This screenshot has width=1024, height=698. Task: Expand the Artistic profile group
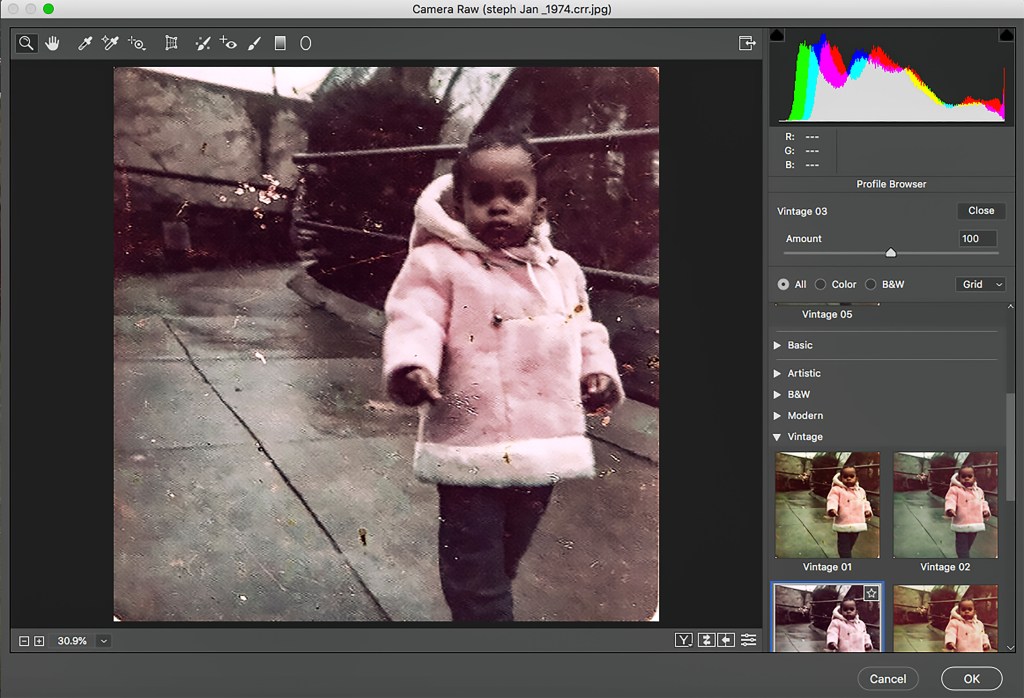click(x=778, y=373)
